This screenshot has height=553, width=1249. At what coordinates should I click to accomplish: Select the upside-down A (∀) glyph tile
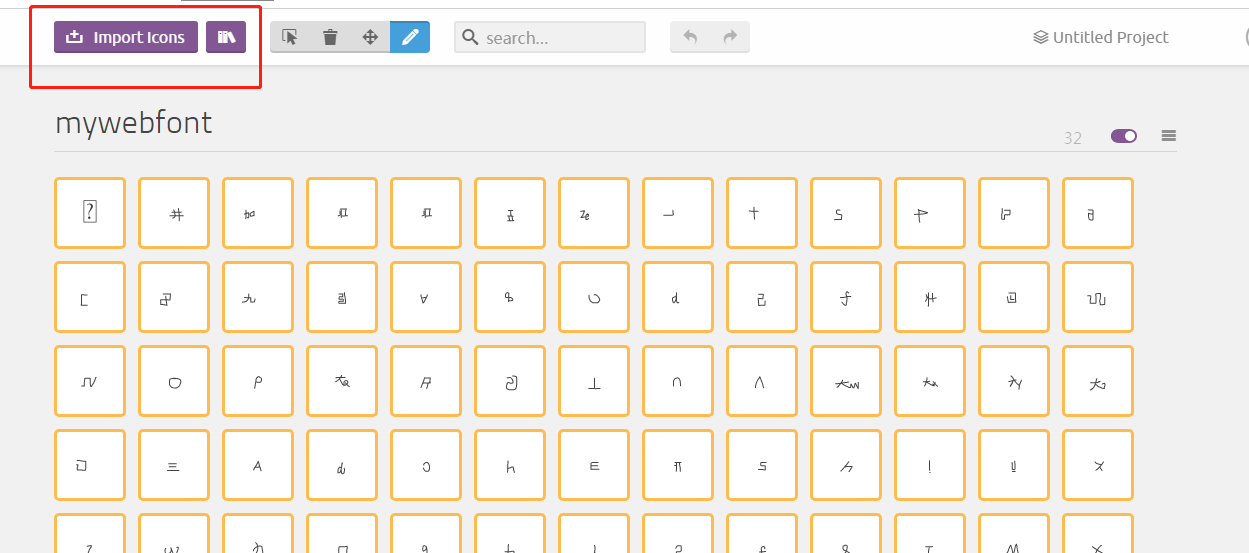426,297
